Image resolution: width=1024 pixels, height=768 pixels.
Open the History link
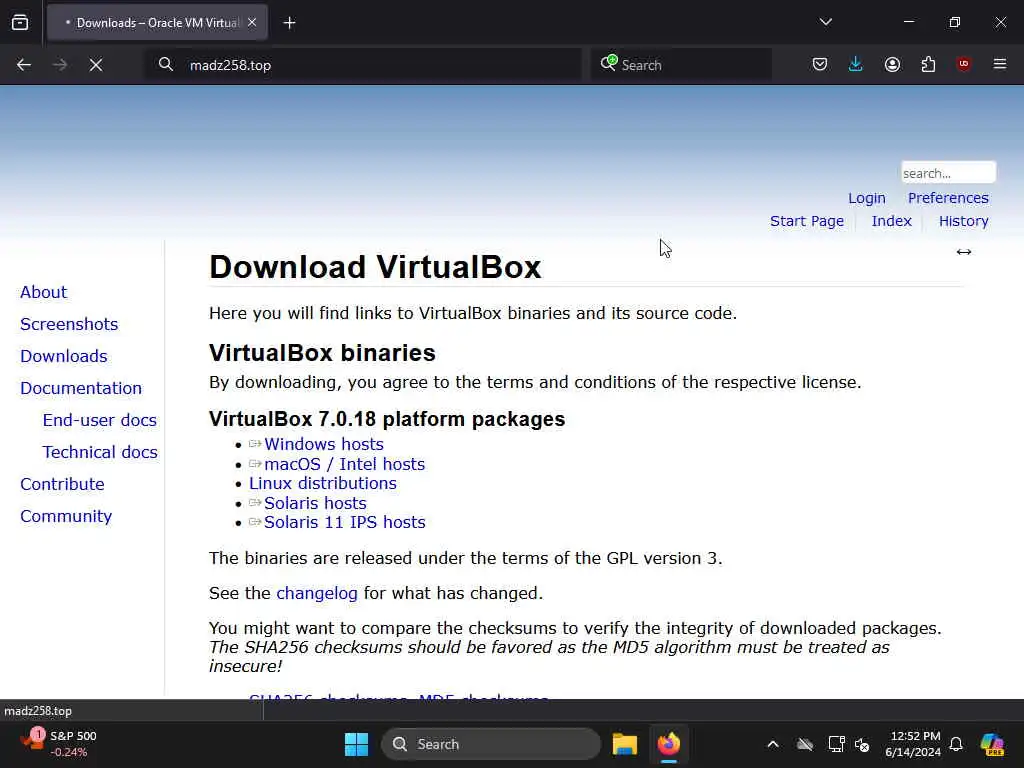pyautogui.click(x=964, y=221)
